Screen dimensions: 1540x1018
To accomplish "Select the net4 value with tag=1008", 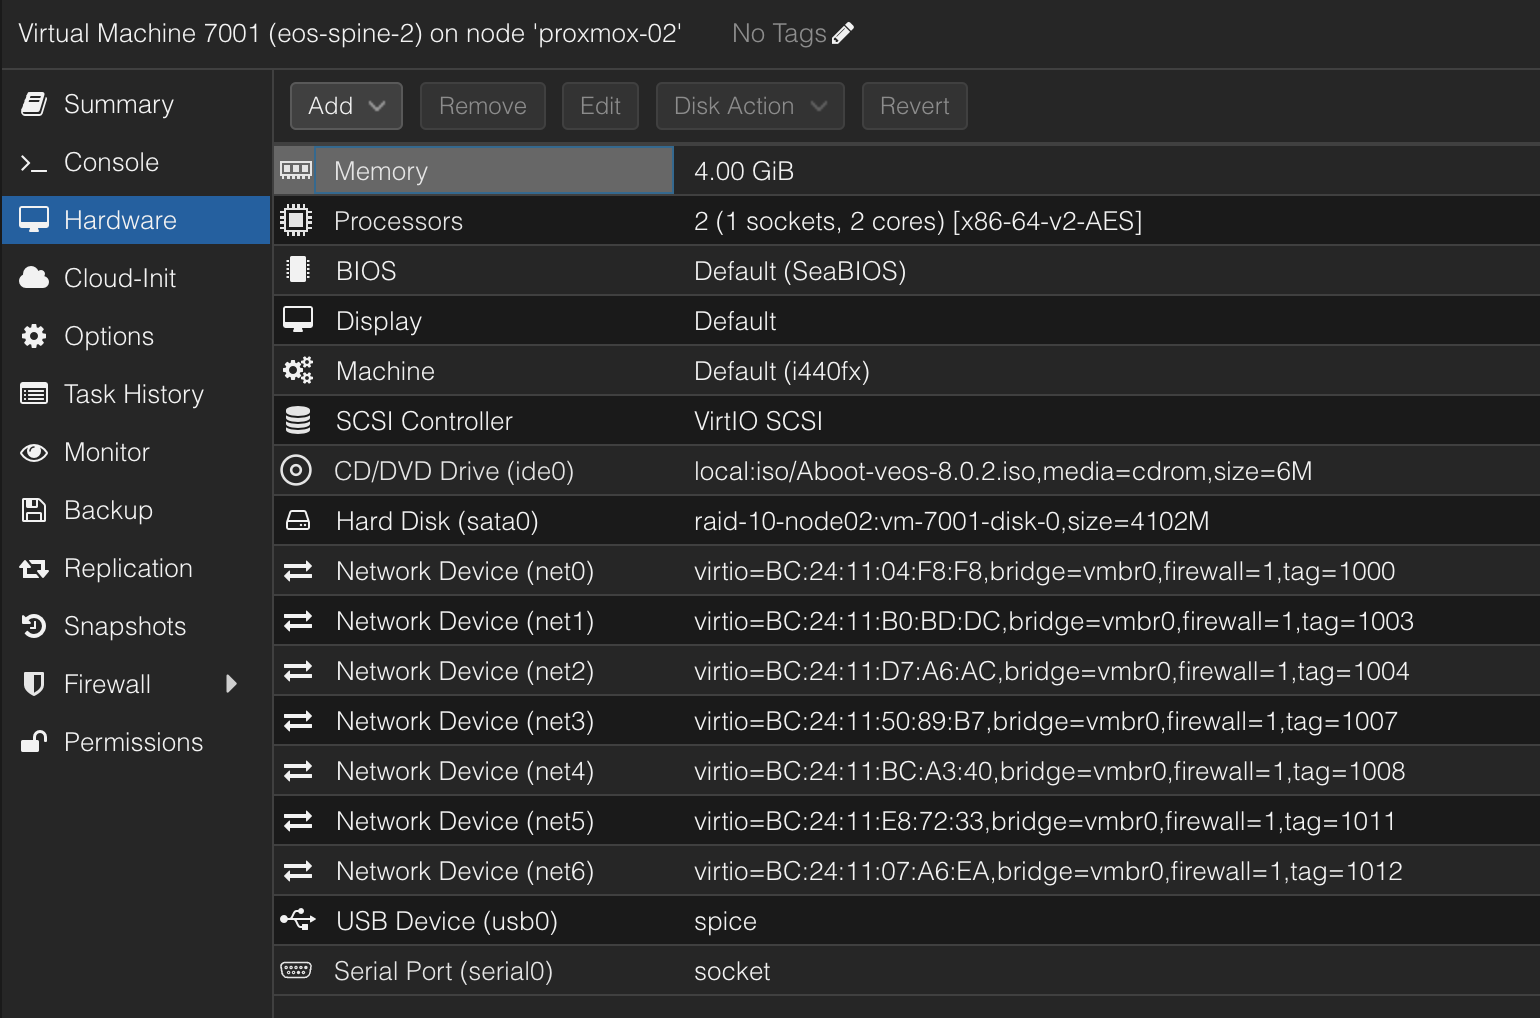I will 1050,771.
